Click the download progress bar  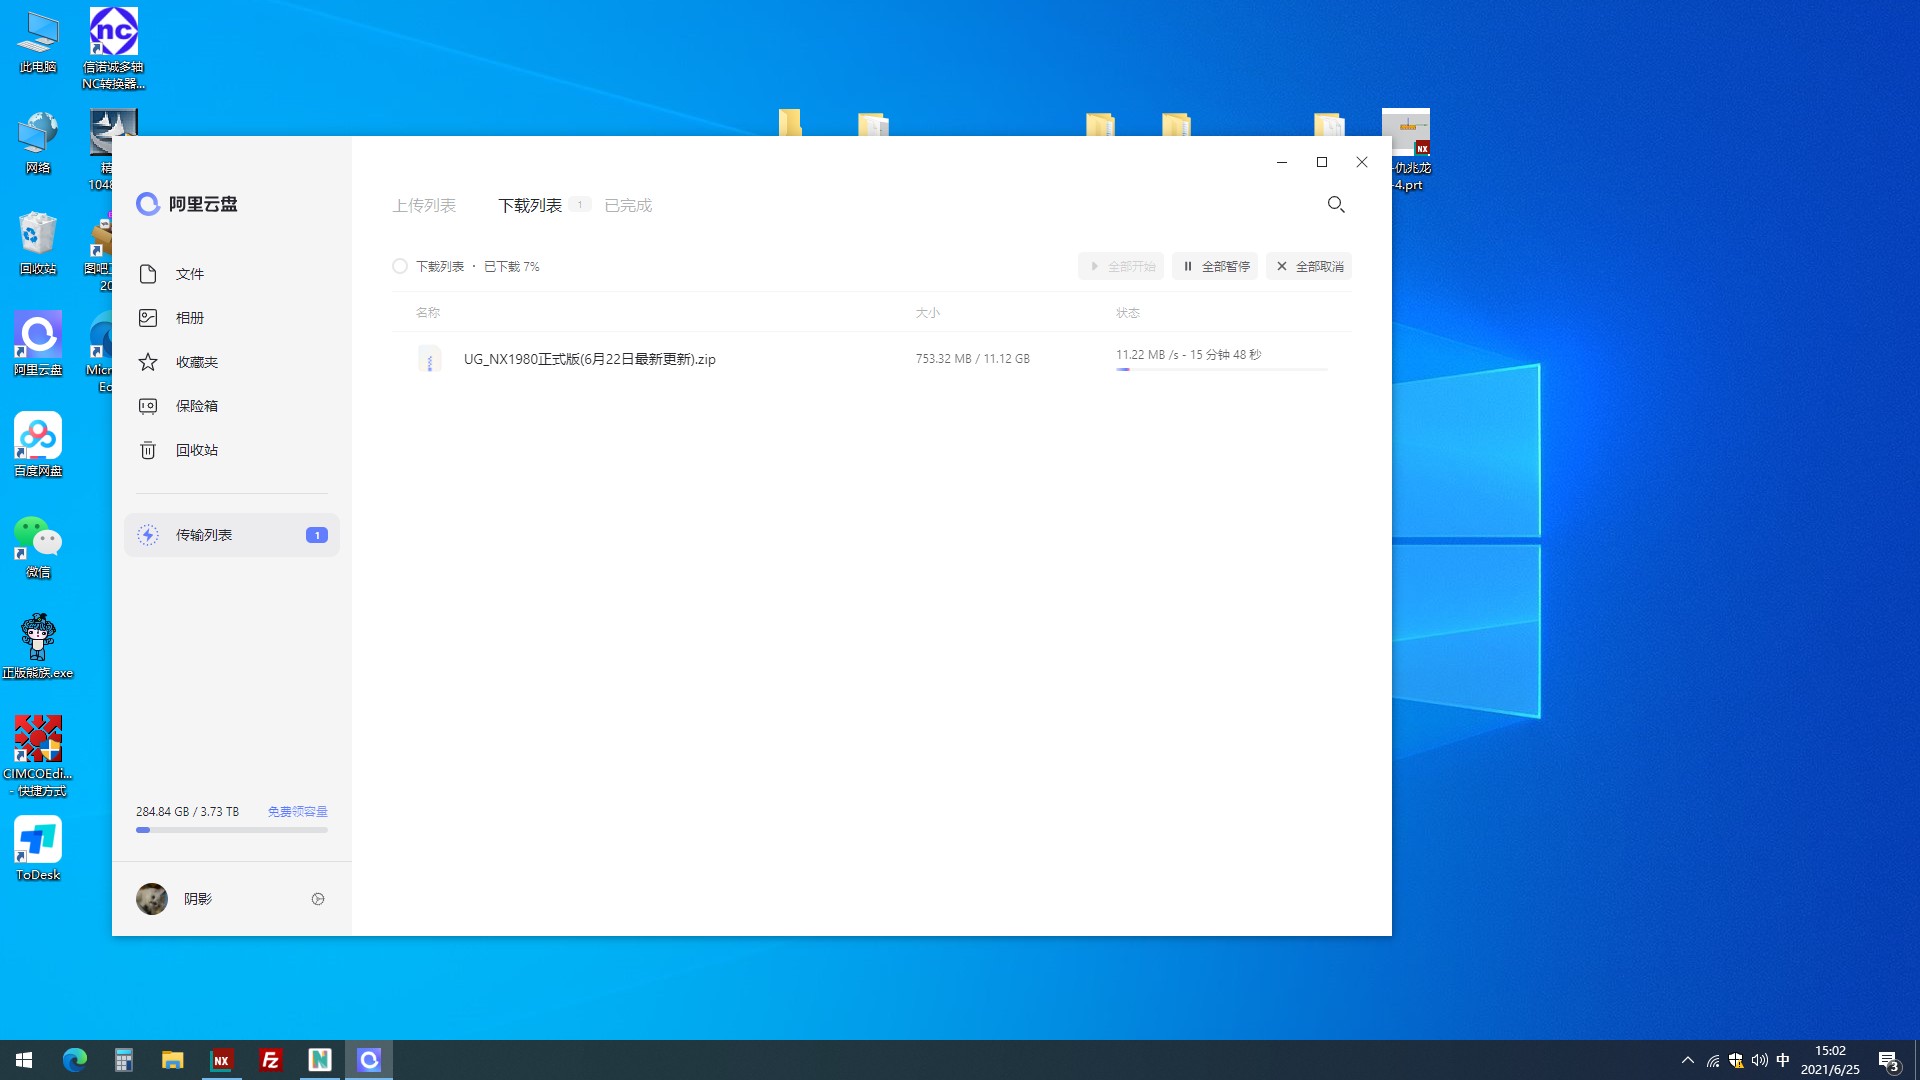click(x=1222, y=370)
